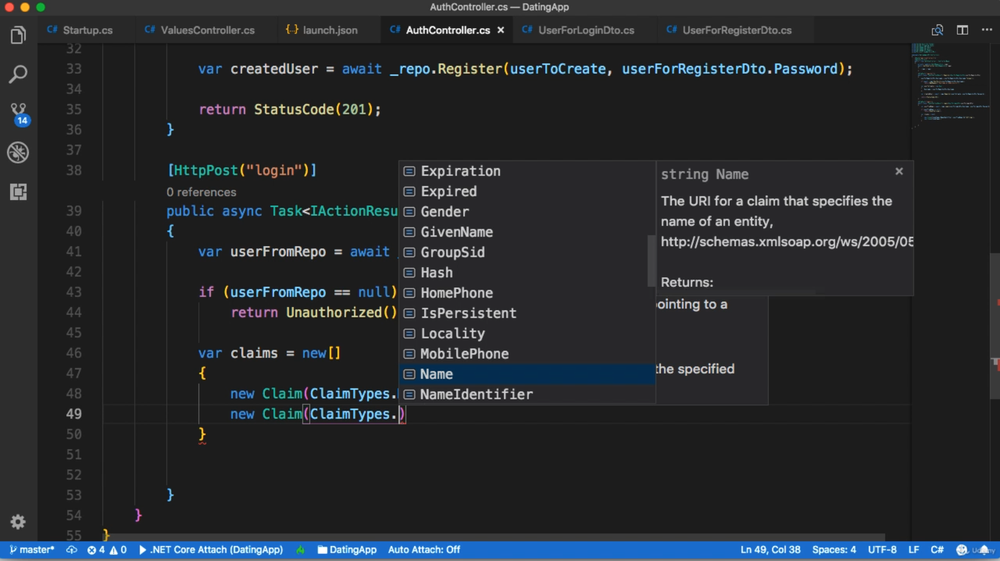Open the Debug view in activity bar
1000x561 pixels.
click(x=18, y=152)
